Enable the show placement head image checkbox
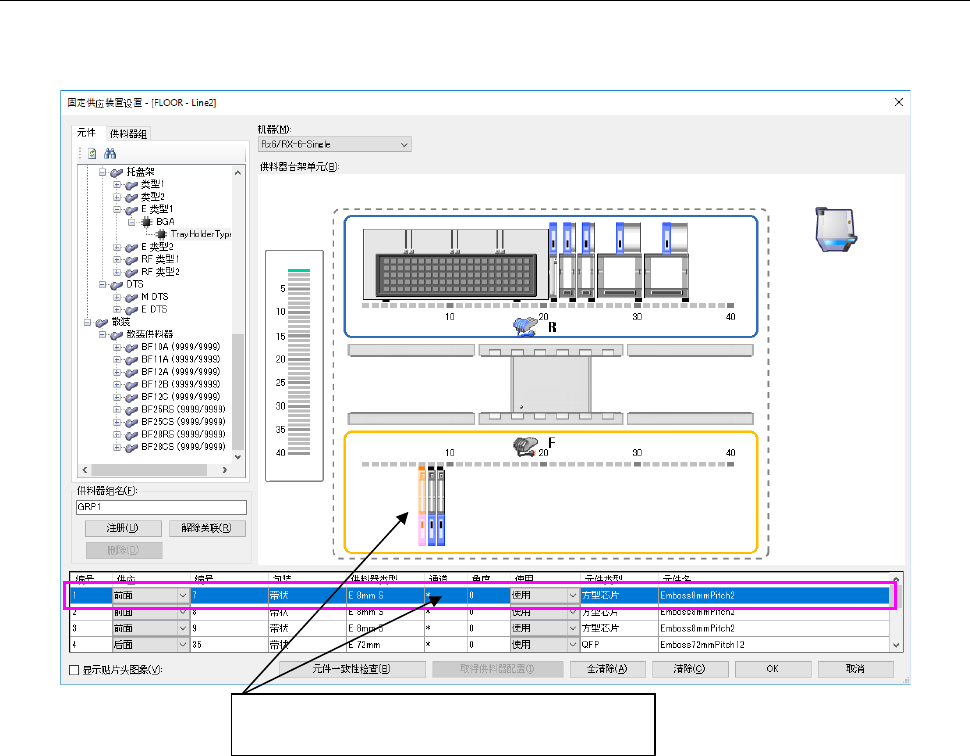 (73, 670)
